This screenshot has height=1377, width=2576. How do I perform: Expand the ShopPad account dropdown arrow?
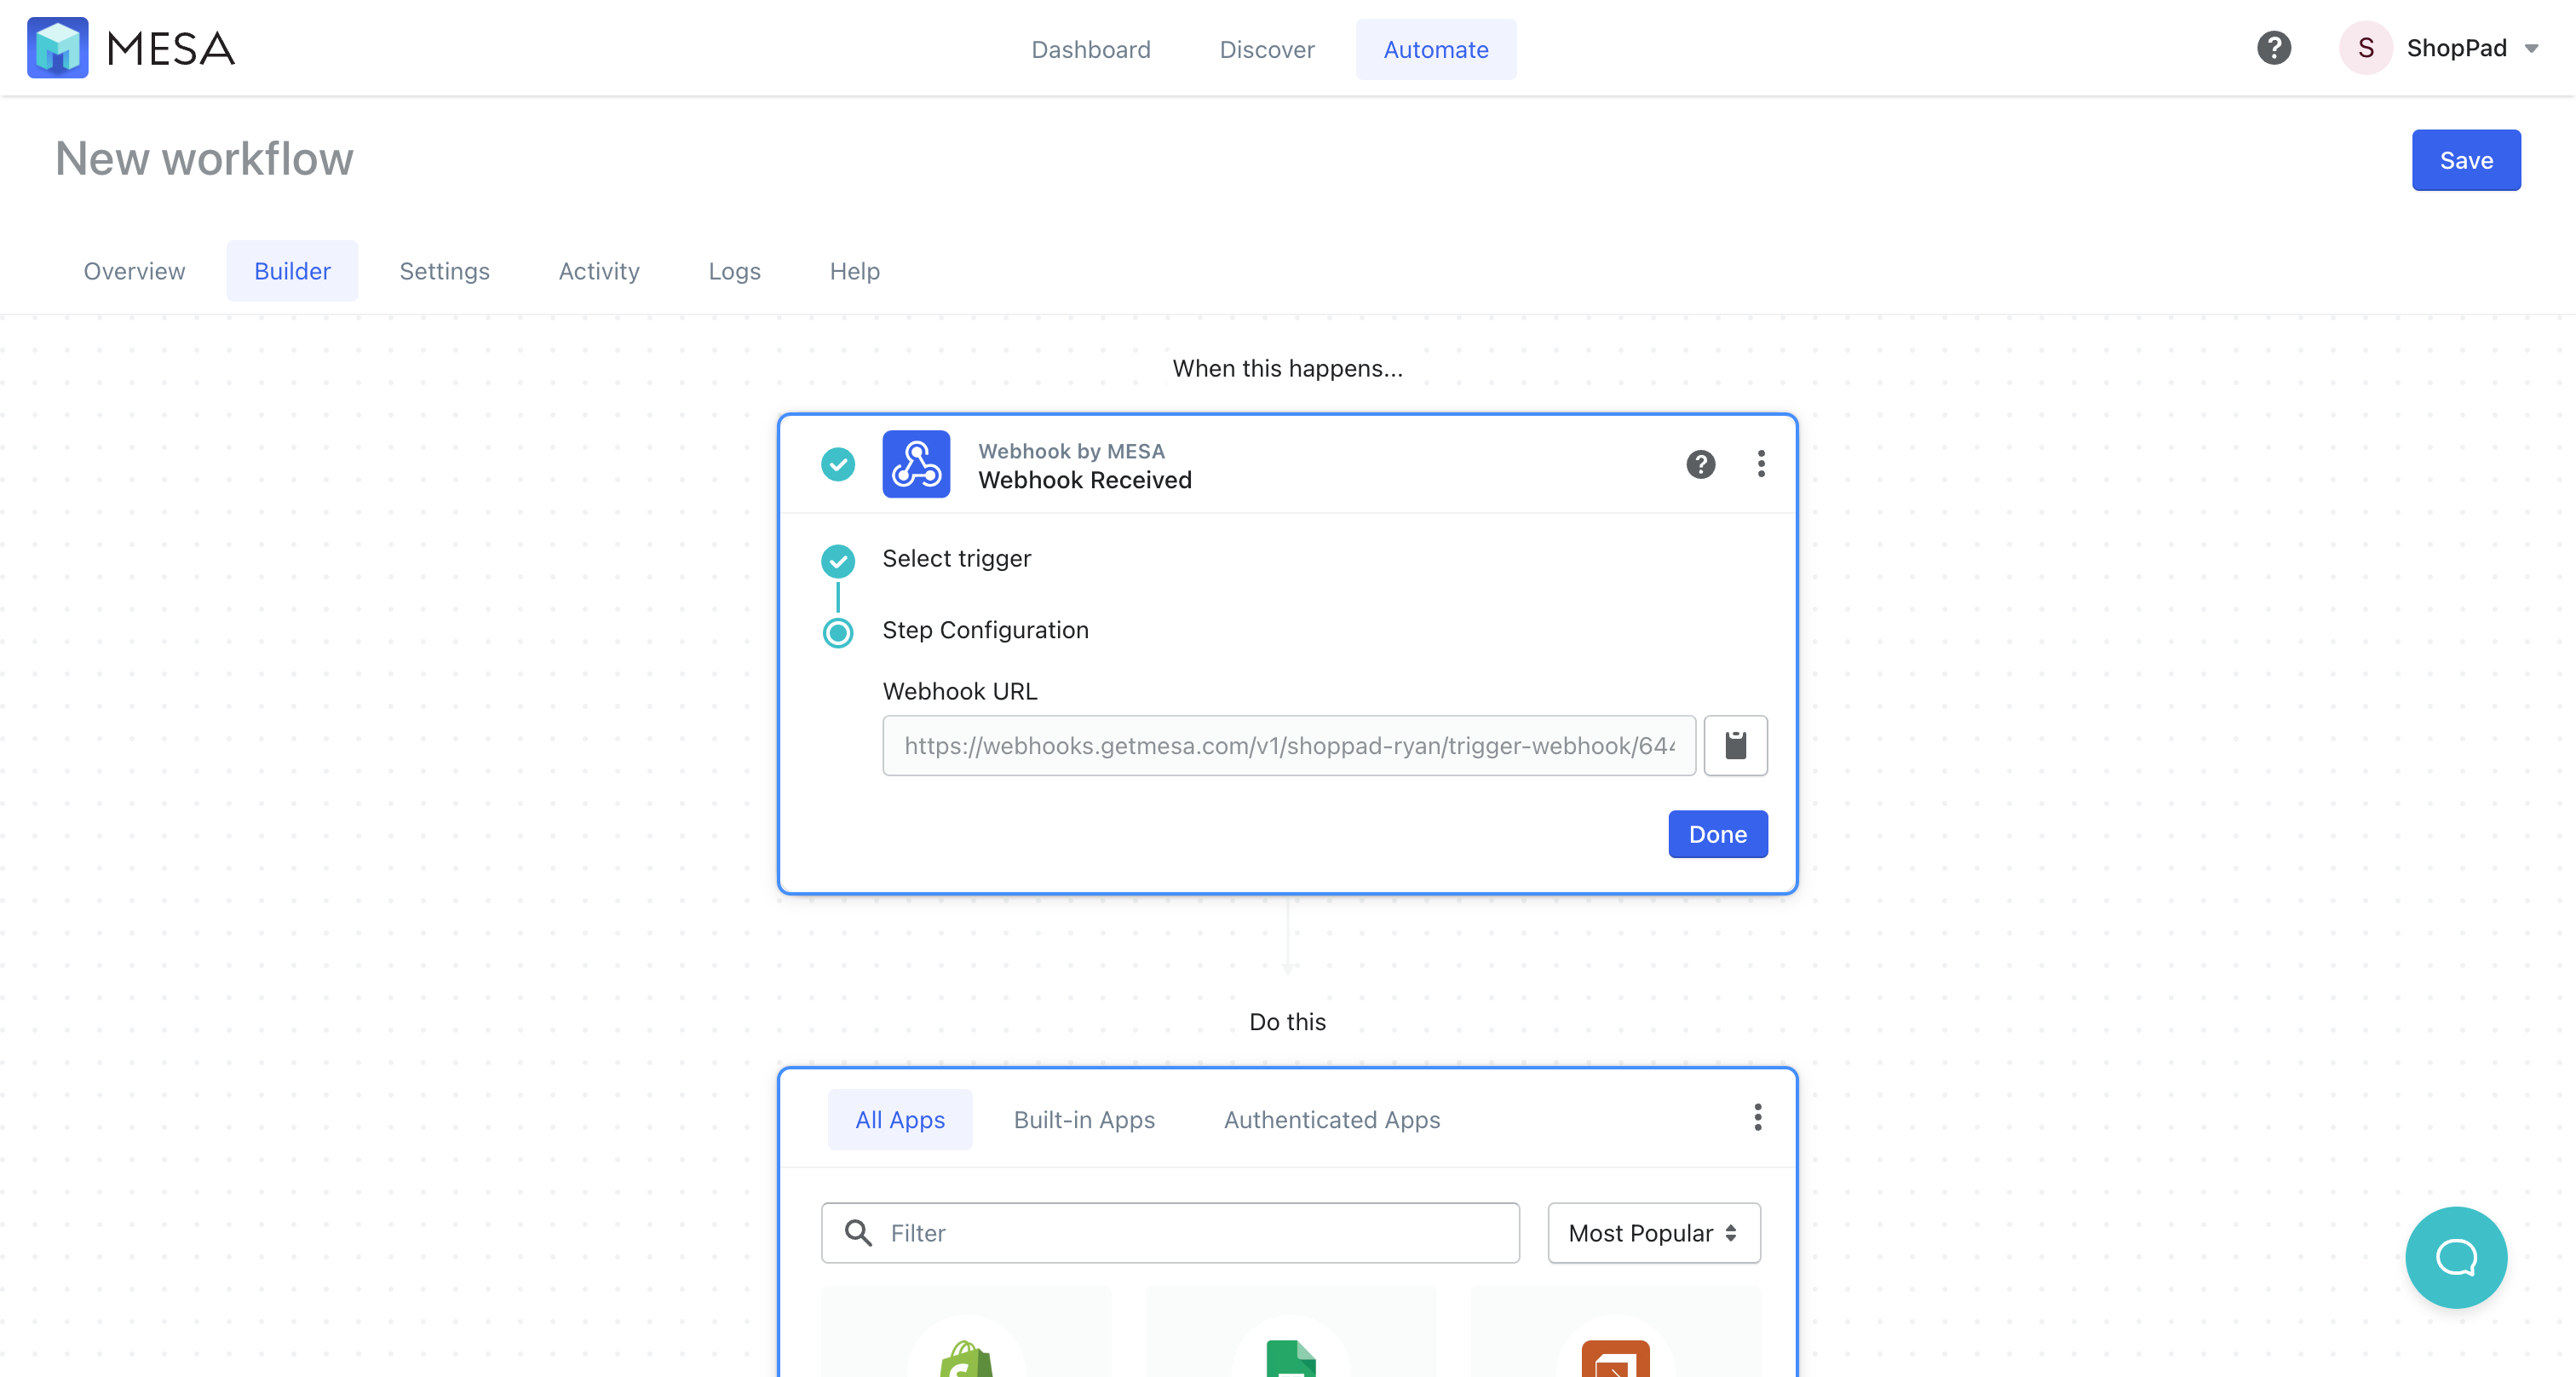point(2531,49)
